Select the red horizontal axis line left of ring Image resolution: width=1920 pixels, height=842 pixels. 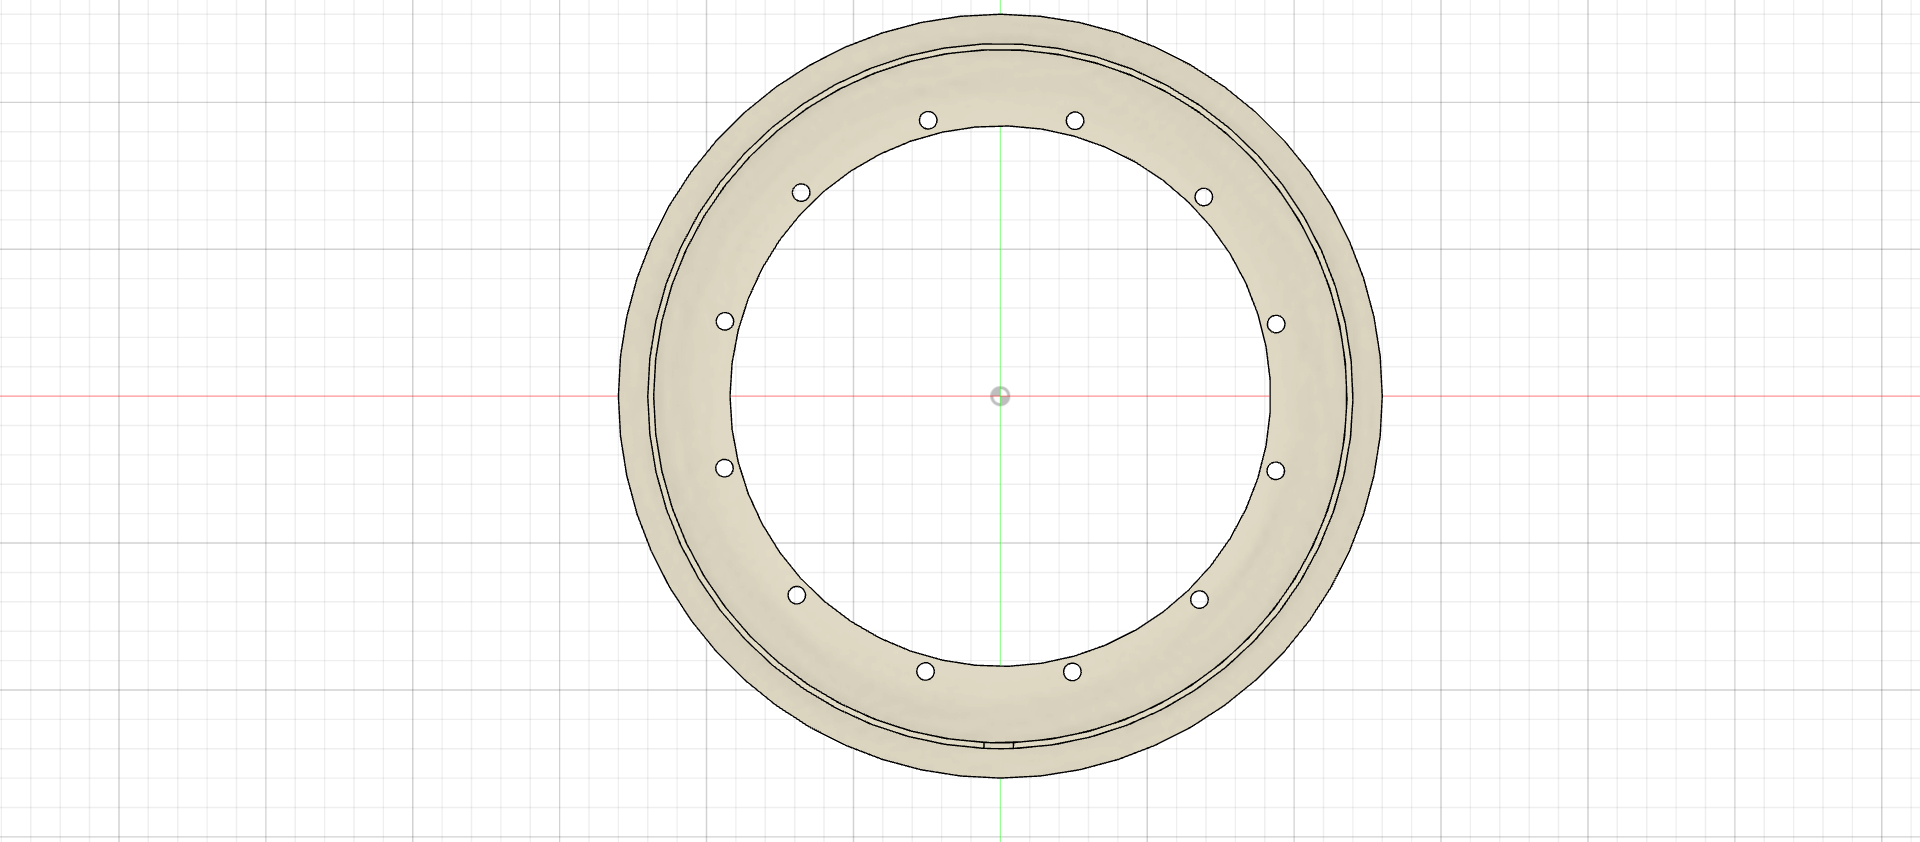(x=309, y=396)
